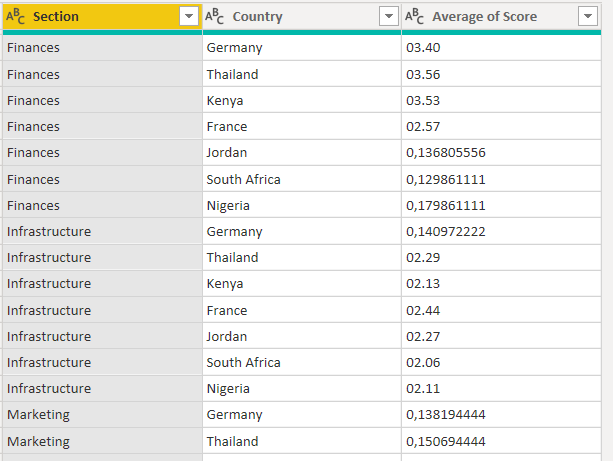Viewport: 613px width, 461px height.
Task: Select the Marketing cell beside Germany
Action: click(102, 414)
